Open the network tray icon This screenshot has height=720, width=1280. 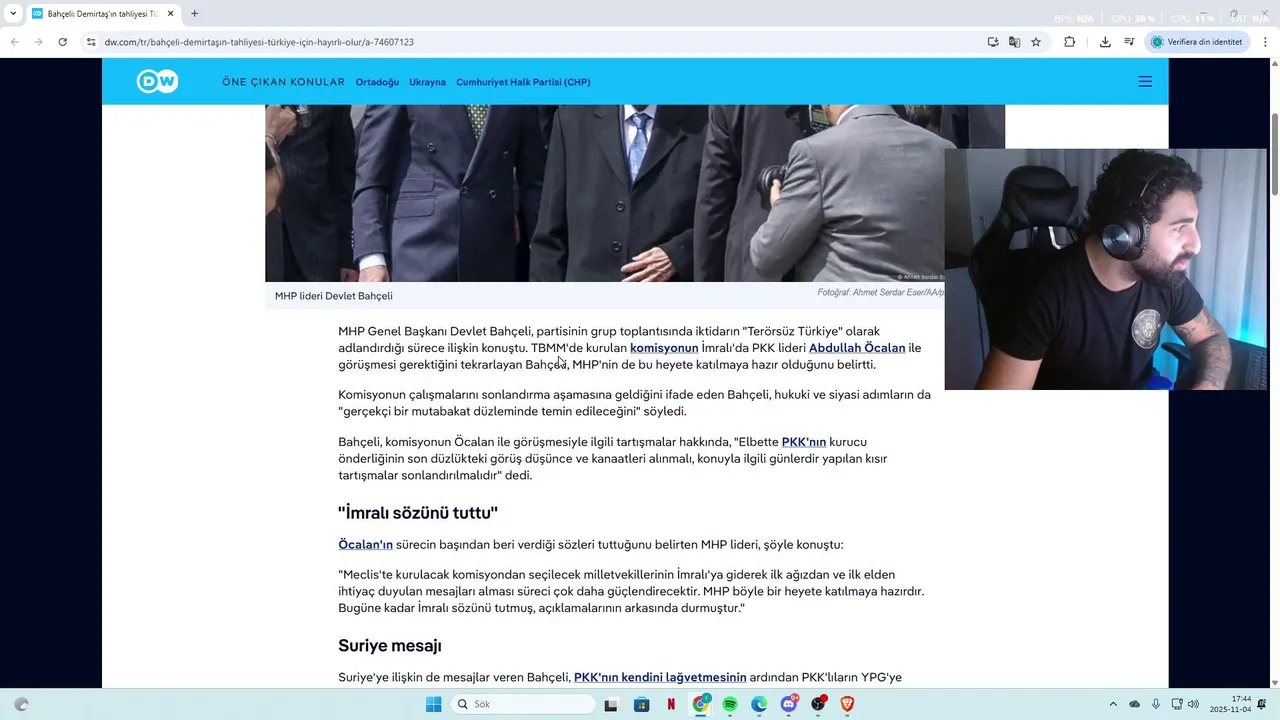[1177, 704]
